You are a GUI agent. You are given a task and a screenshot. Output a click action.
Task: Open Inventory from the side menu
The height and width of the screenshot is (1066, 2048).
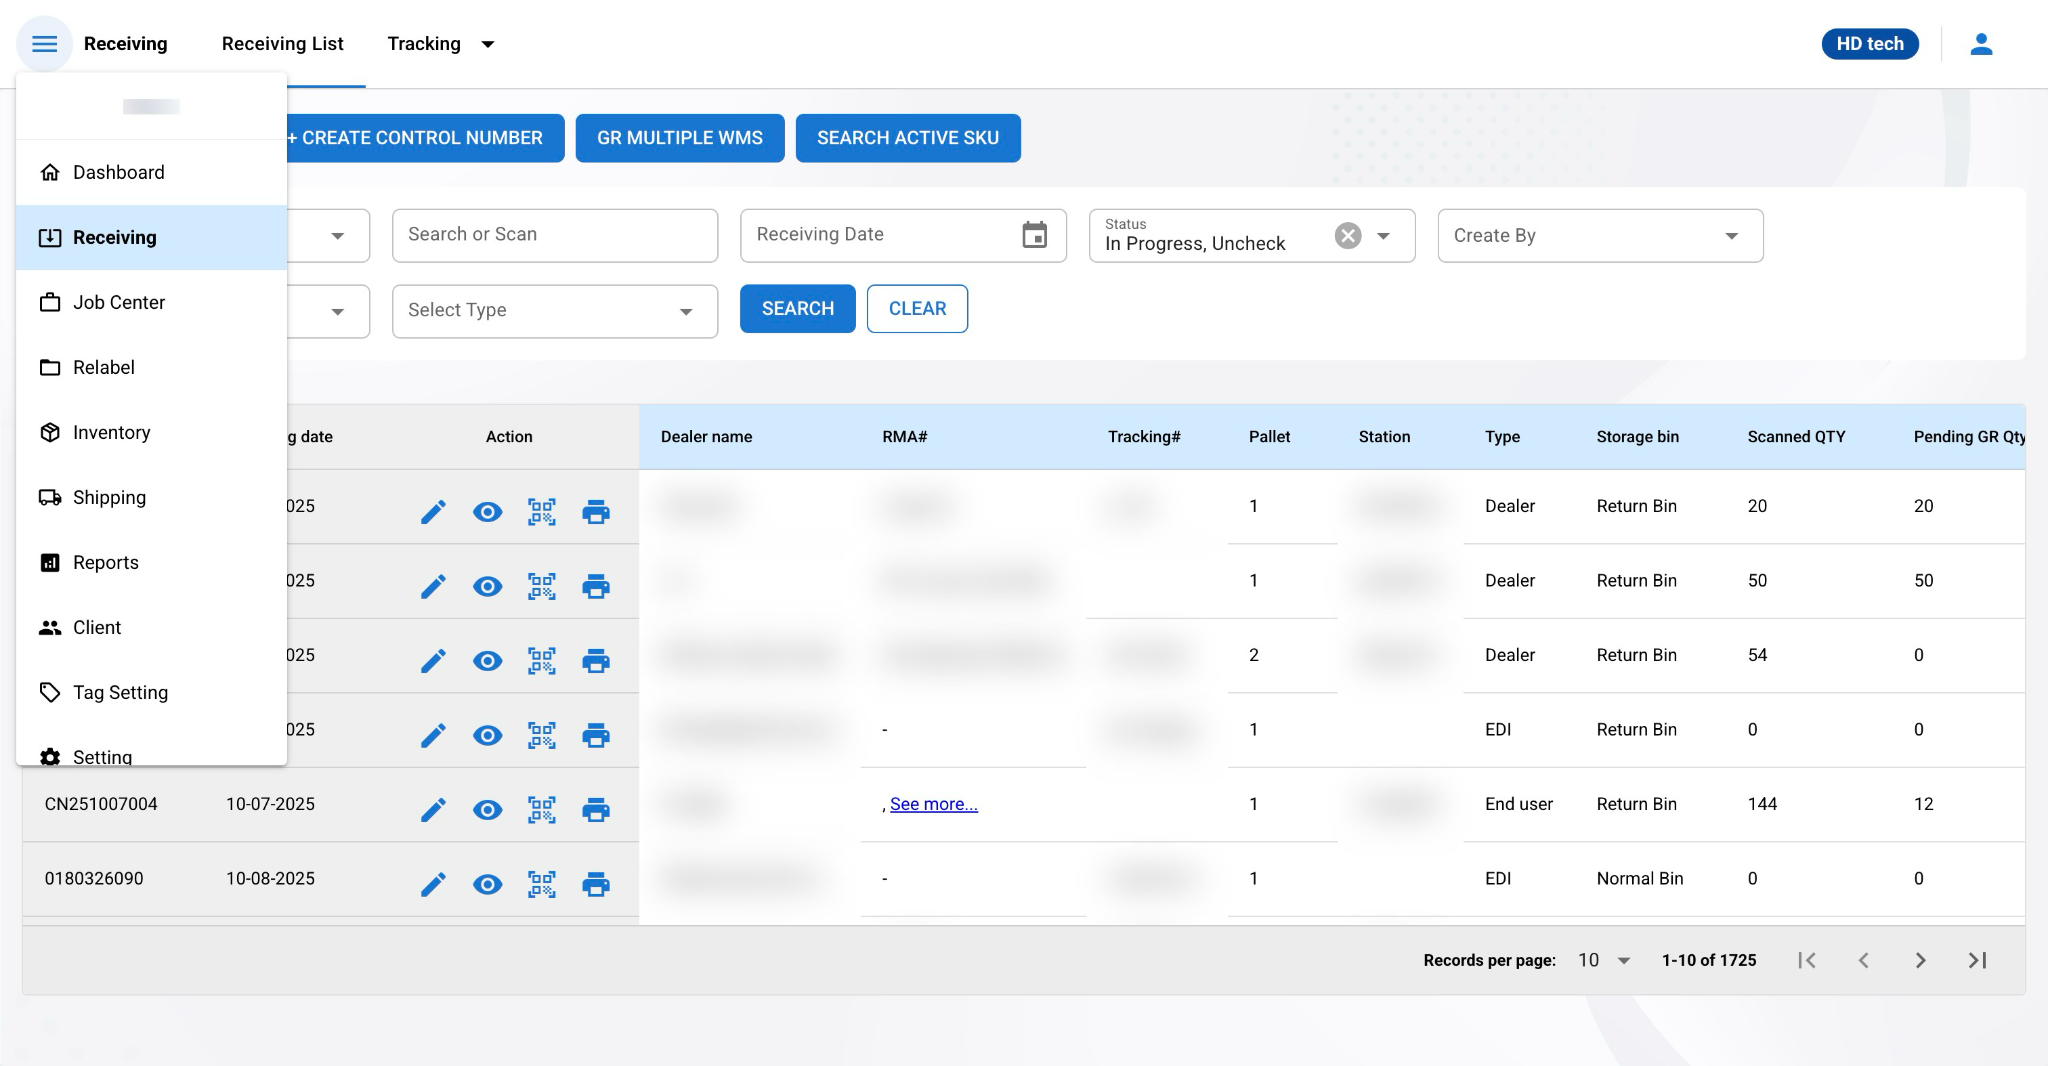click(111, 432)
